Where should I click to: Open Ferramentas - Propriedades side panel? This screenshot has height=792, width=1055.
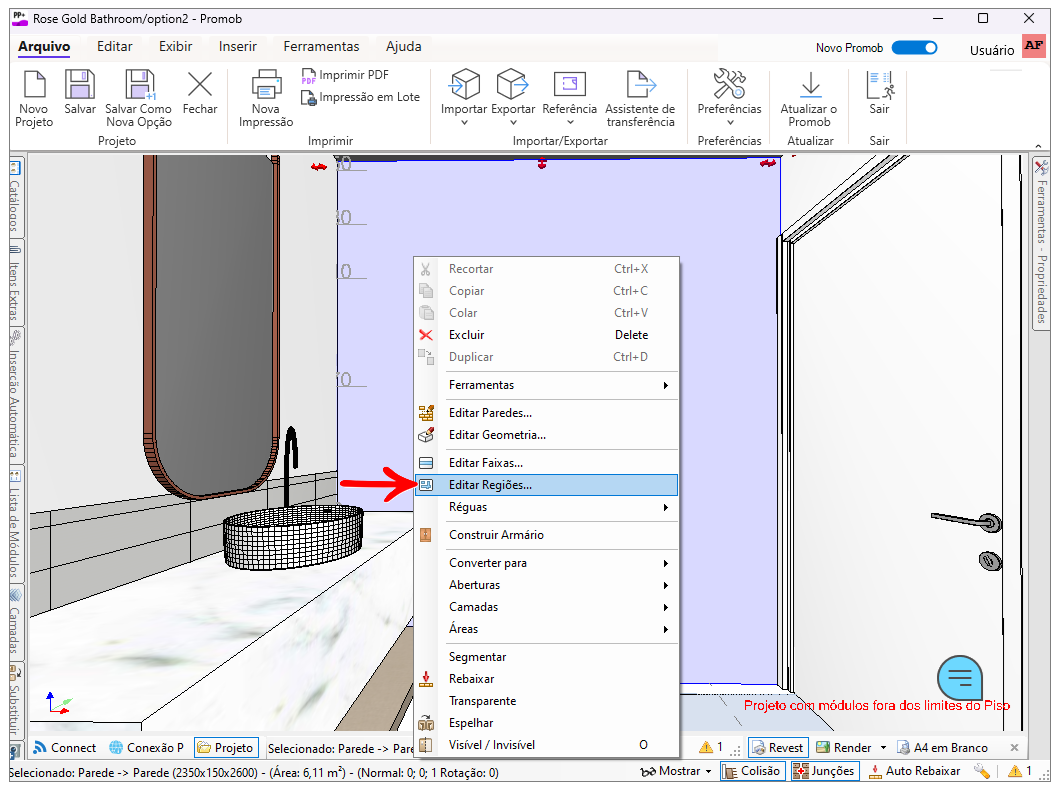1042,244
